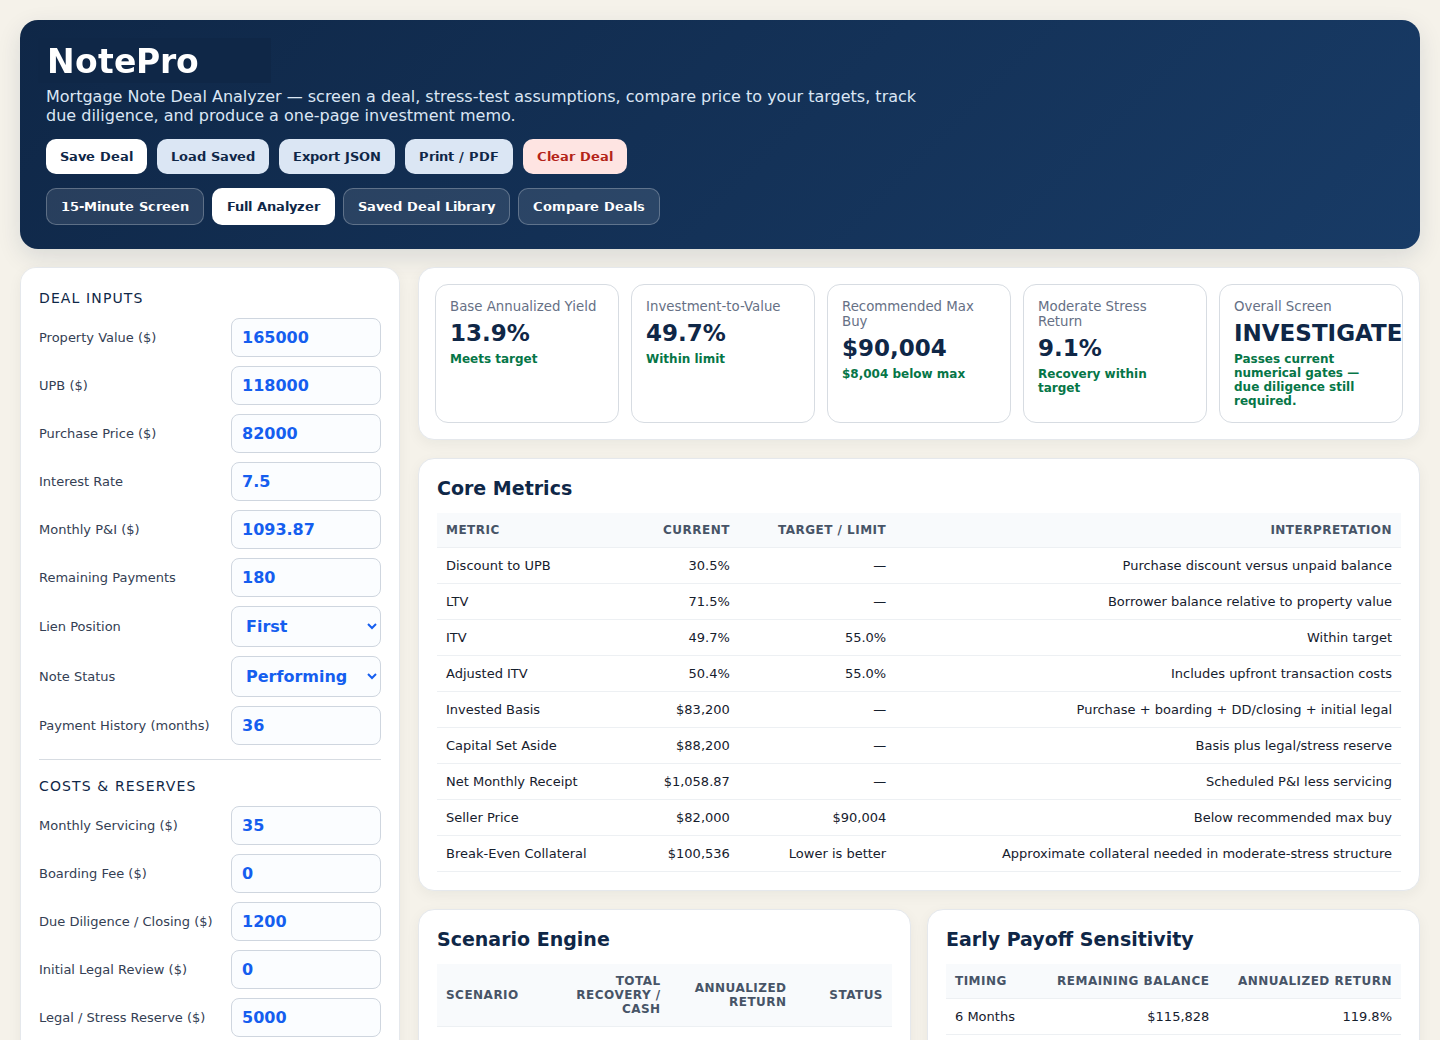
Task: Click the '$8,004 below max' note
Action: click(x=904, y=374)
